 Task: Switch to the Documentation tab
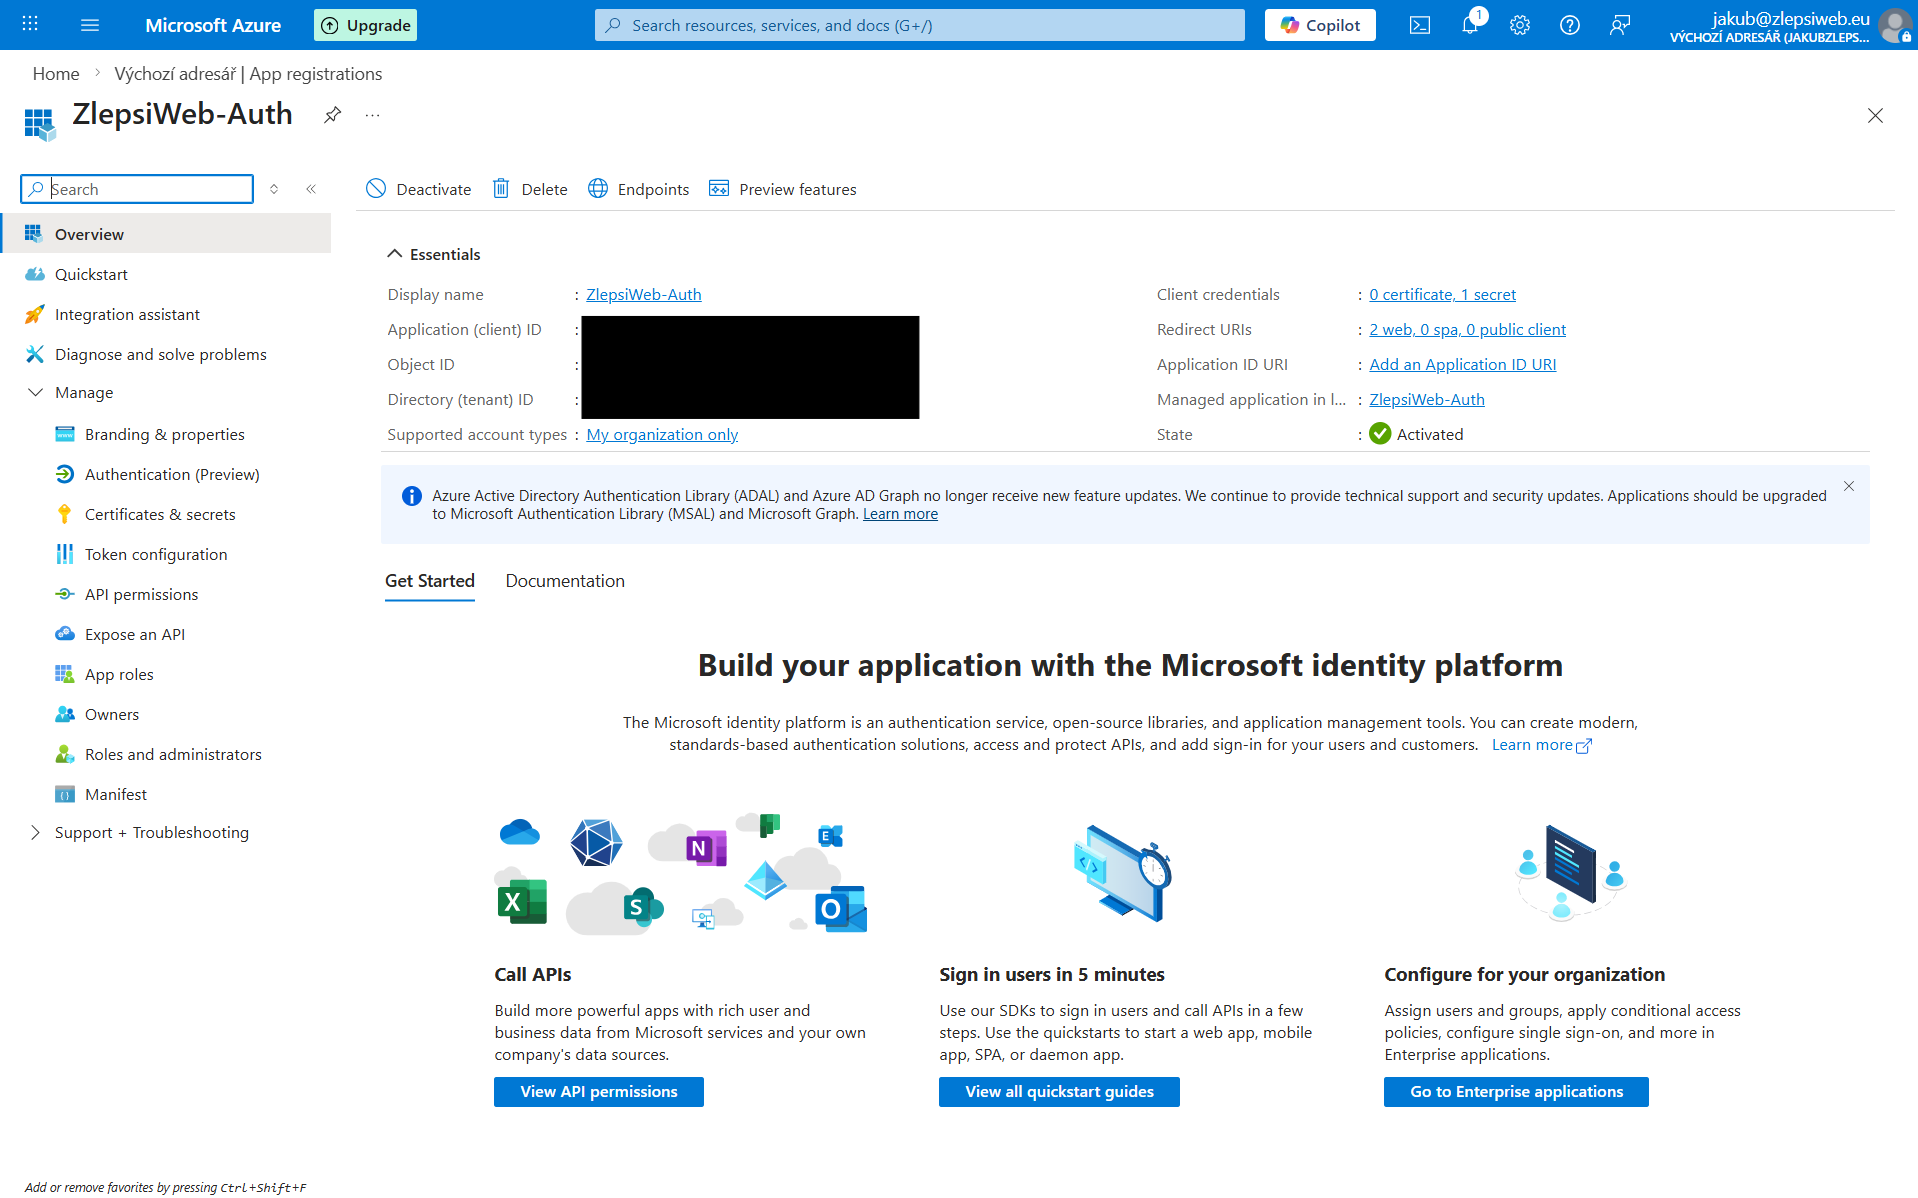point(564,581)
